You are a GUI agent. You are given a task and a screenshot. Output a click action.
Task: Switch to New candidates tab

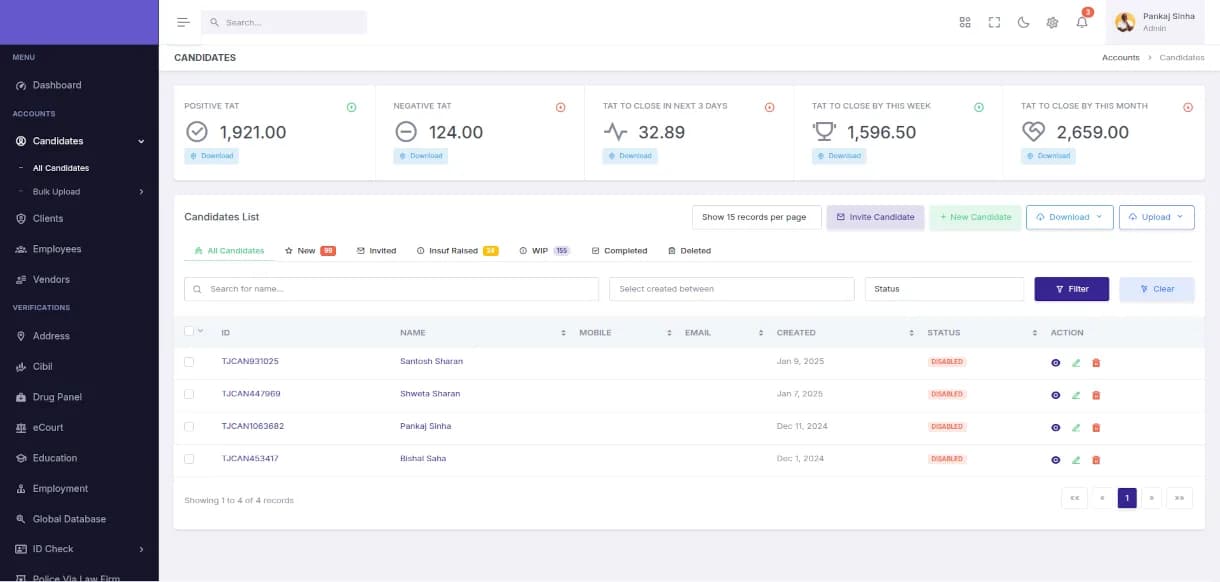point(310,251)
